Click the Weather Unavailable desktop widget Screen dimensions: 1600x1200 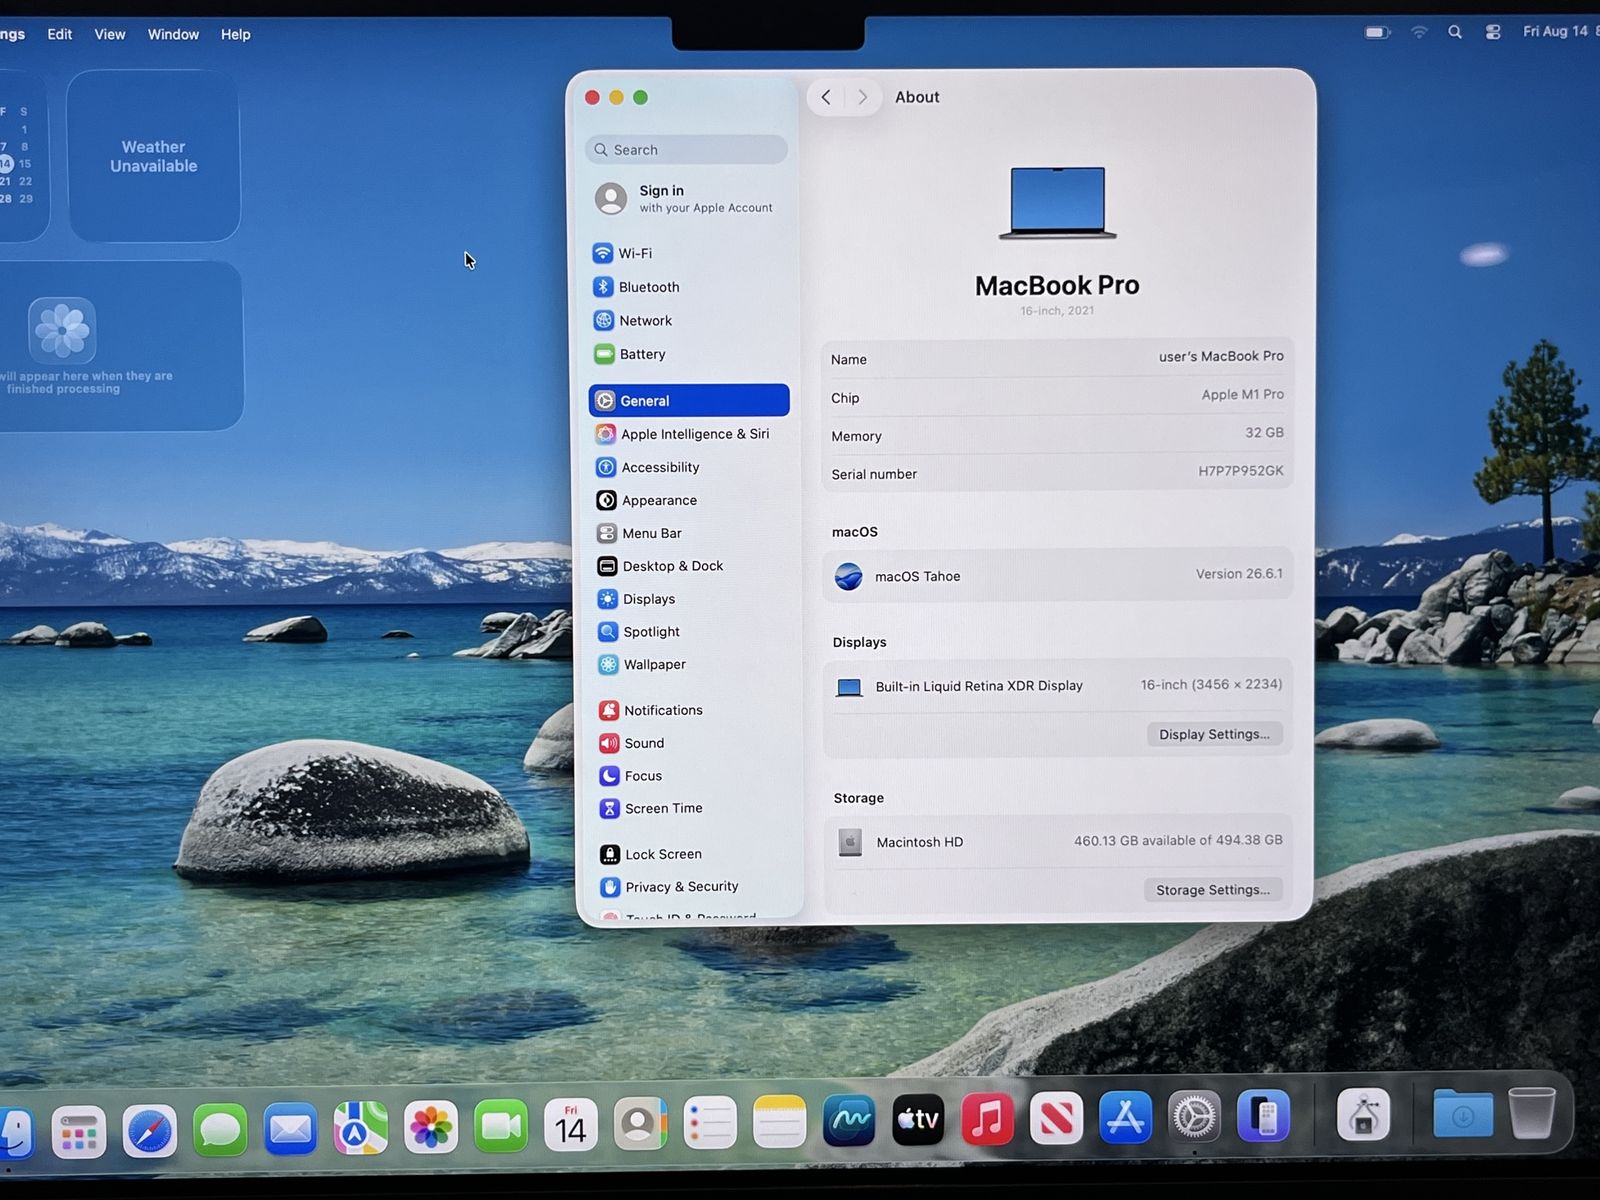coord(153,156)
